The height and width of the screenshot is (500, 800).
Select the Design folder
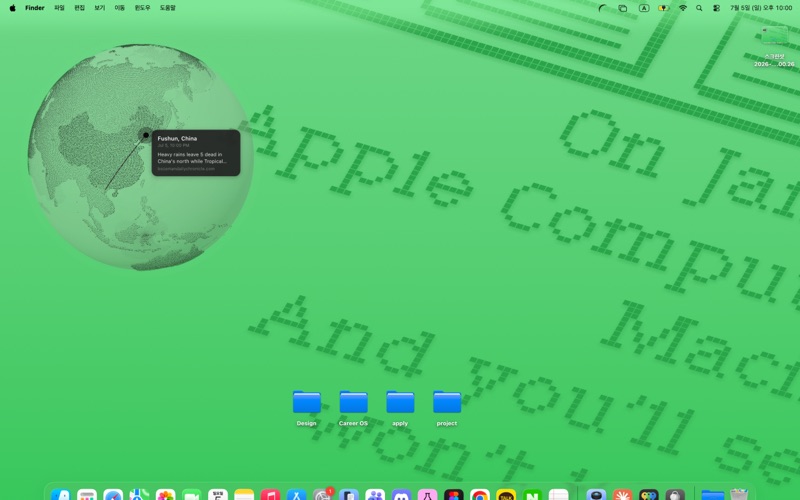(307, 402)
